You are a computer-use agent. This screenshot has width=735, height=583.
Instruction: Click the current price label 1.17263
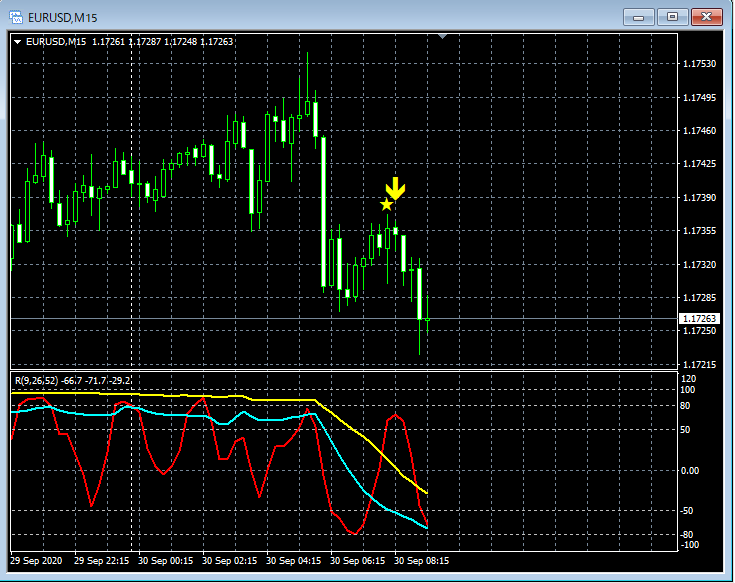[x=699, y=319]
